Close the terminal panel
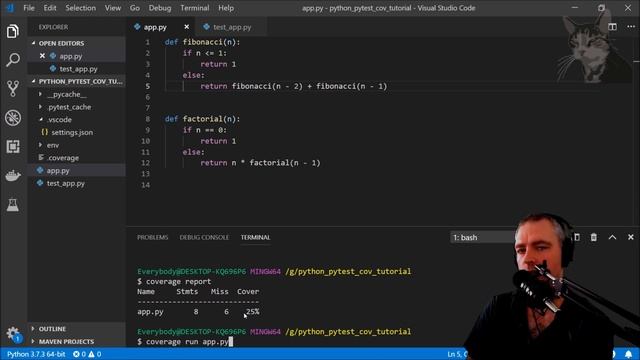Screen dimensions: 640x360 631,237
